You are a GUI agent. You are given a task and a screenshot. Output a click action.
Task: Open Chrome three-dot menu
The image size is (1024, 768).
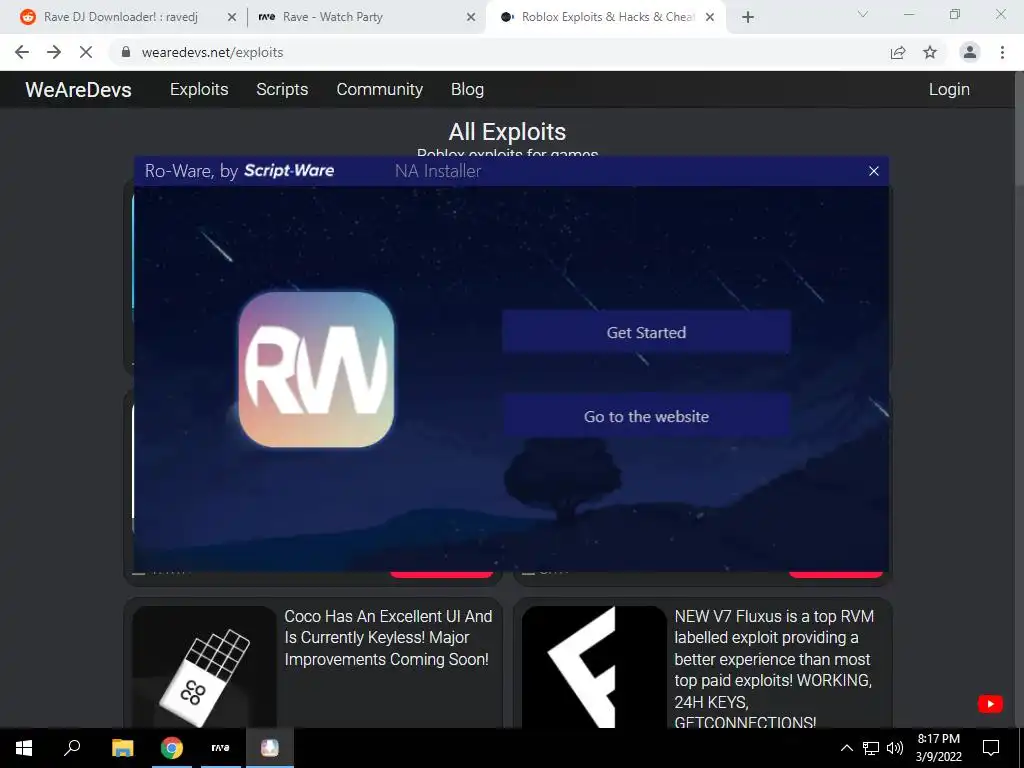[x=1002, y=52]
